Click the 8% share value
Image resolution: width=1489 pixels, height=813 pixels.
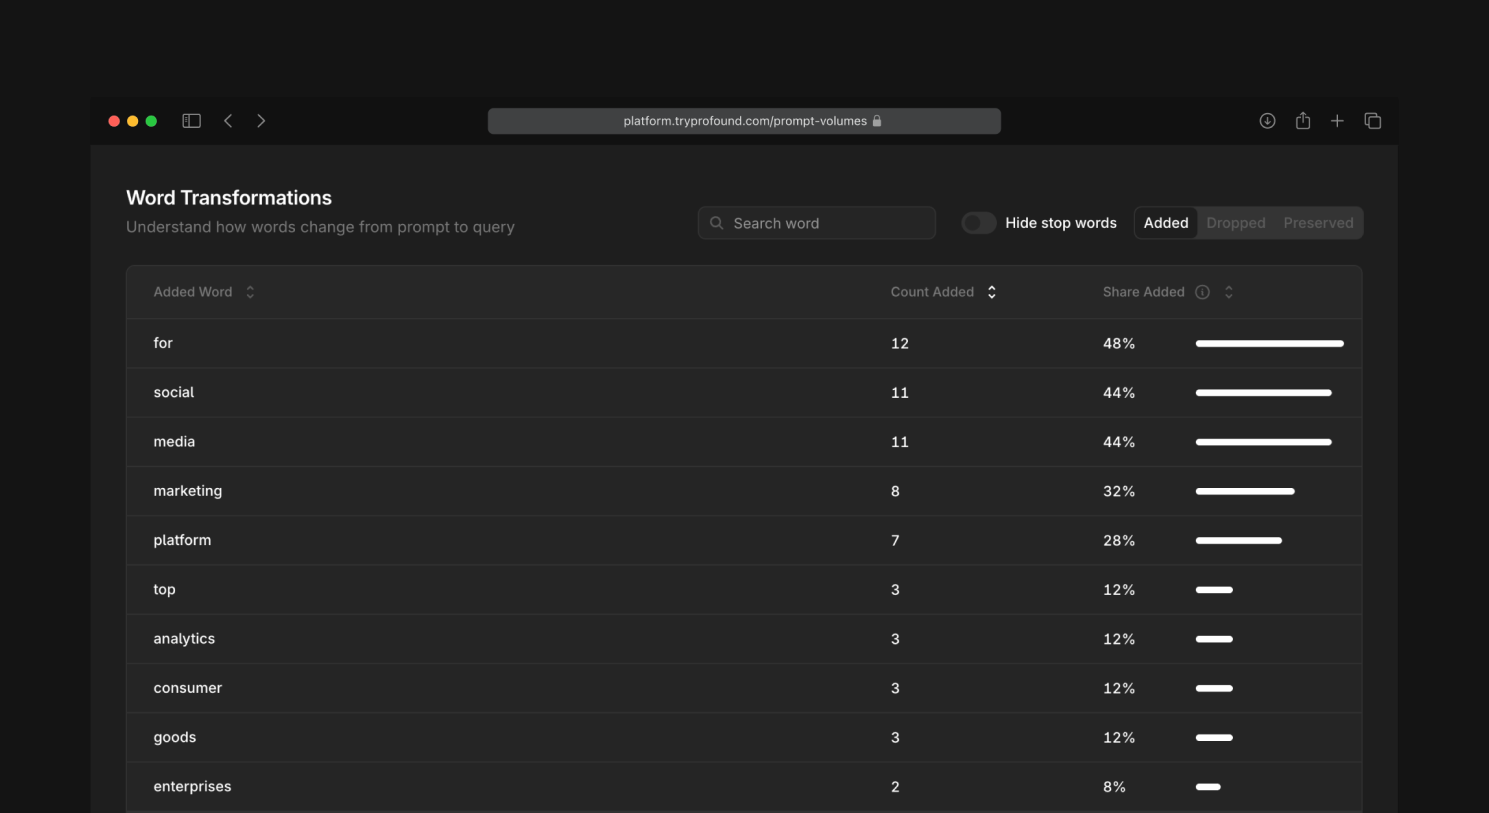coord(1114,787)
